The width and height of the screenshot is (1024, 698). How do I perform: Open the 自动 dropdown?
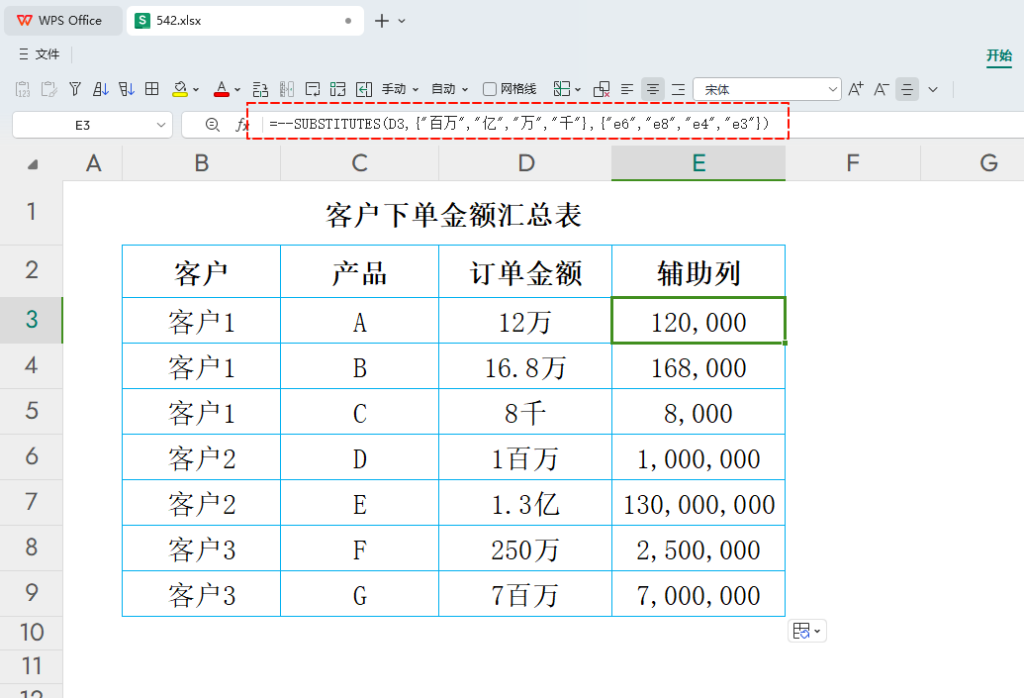coord(450,89)
